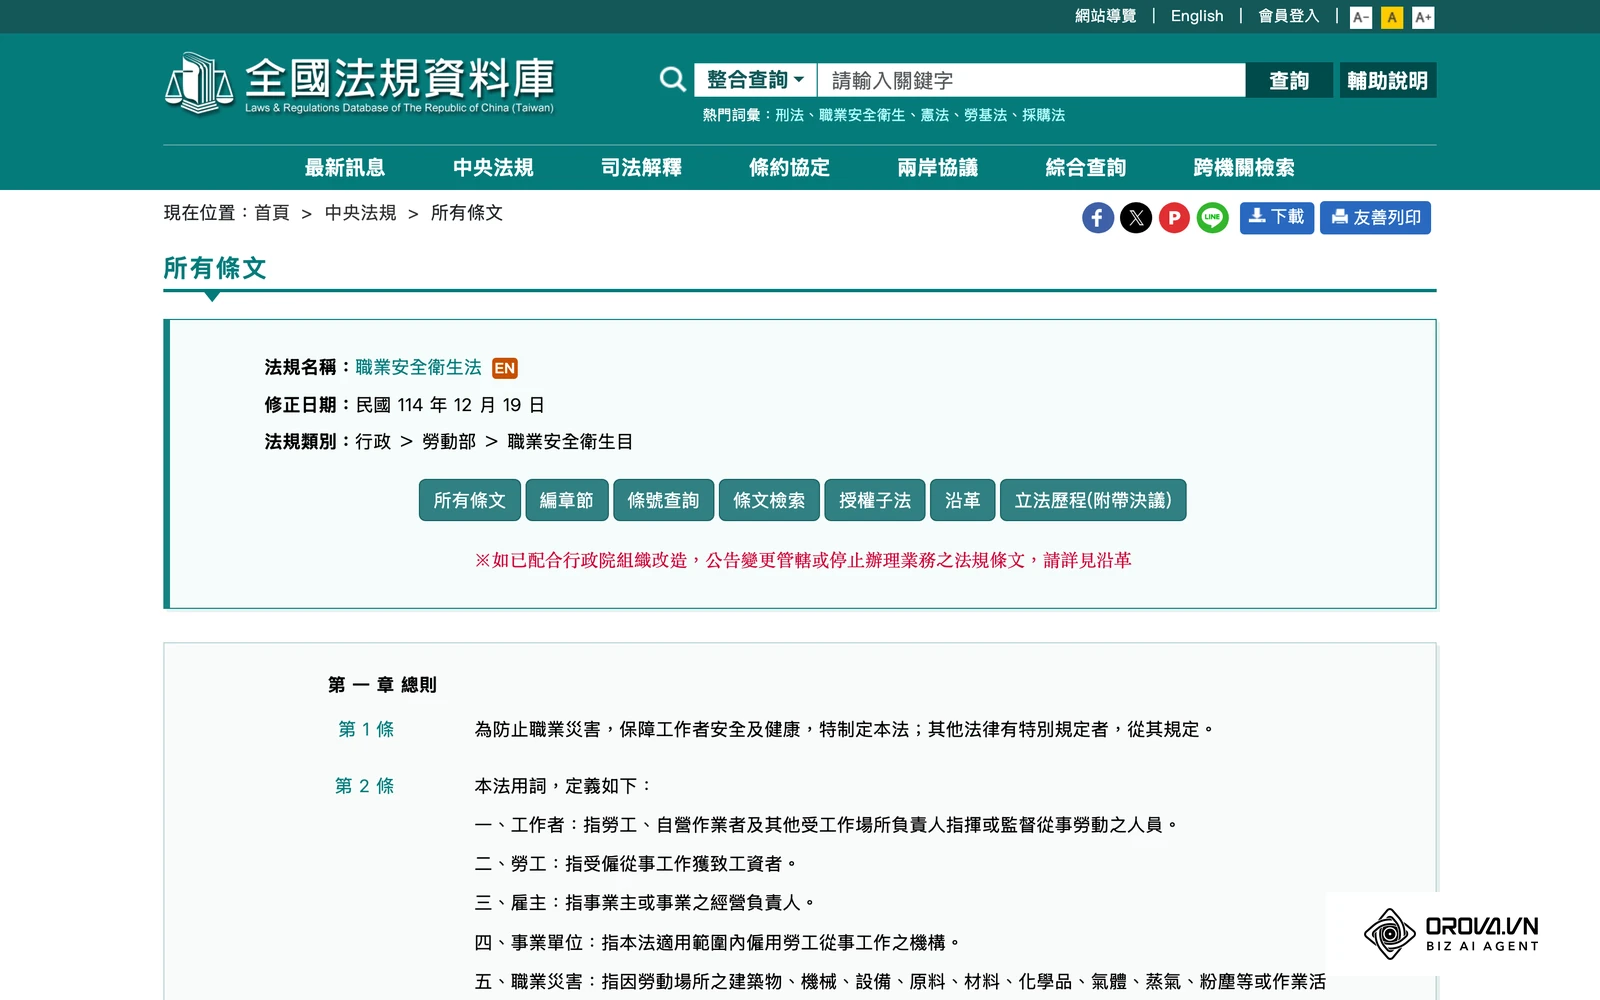Share page on Facebook
The height and width of the screenshot is (1000, 1600).
coord(1098,218)
